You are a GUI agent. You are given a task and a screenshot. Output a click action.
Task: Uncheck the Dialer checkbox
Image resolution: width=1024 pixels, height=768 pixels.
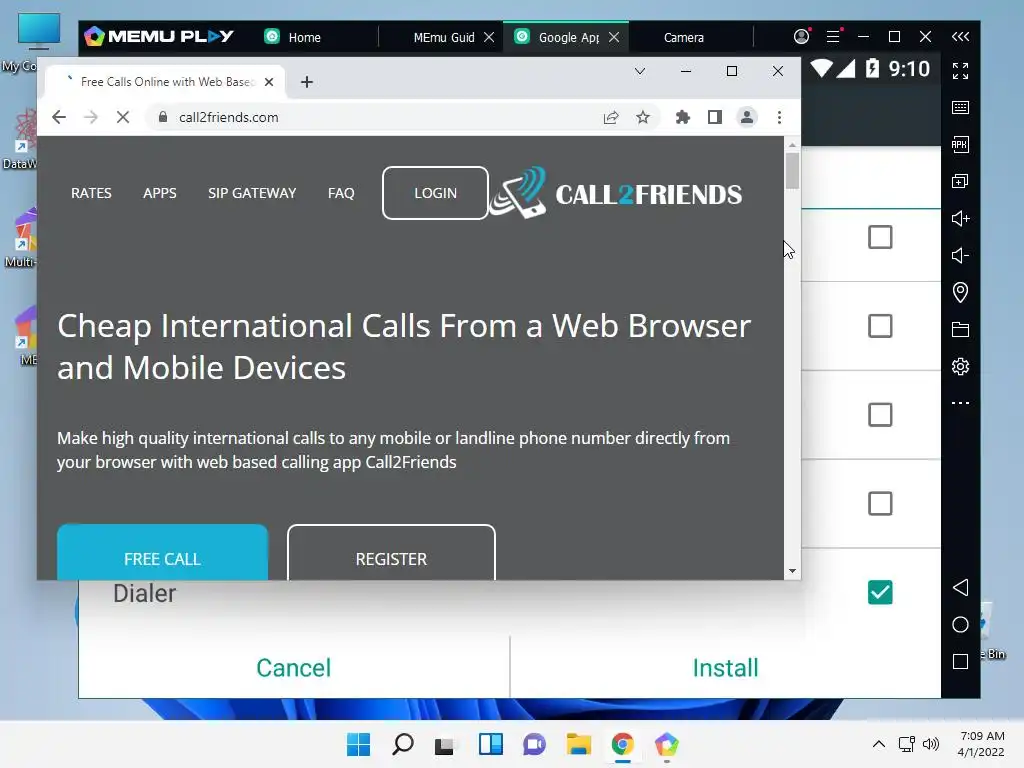tap(880, 592)
